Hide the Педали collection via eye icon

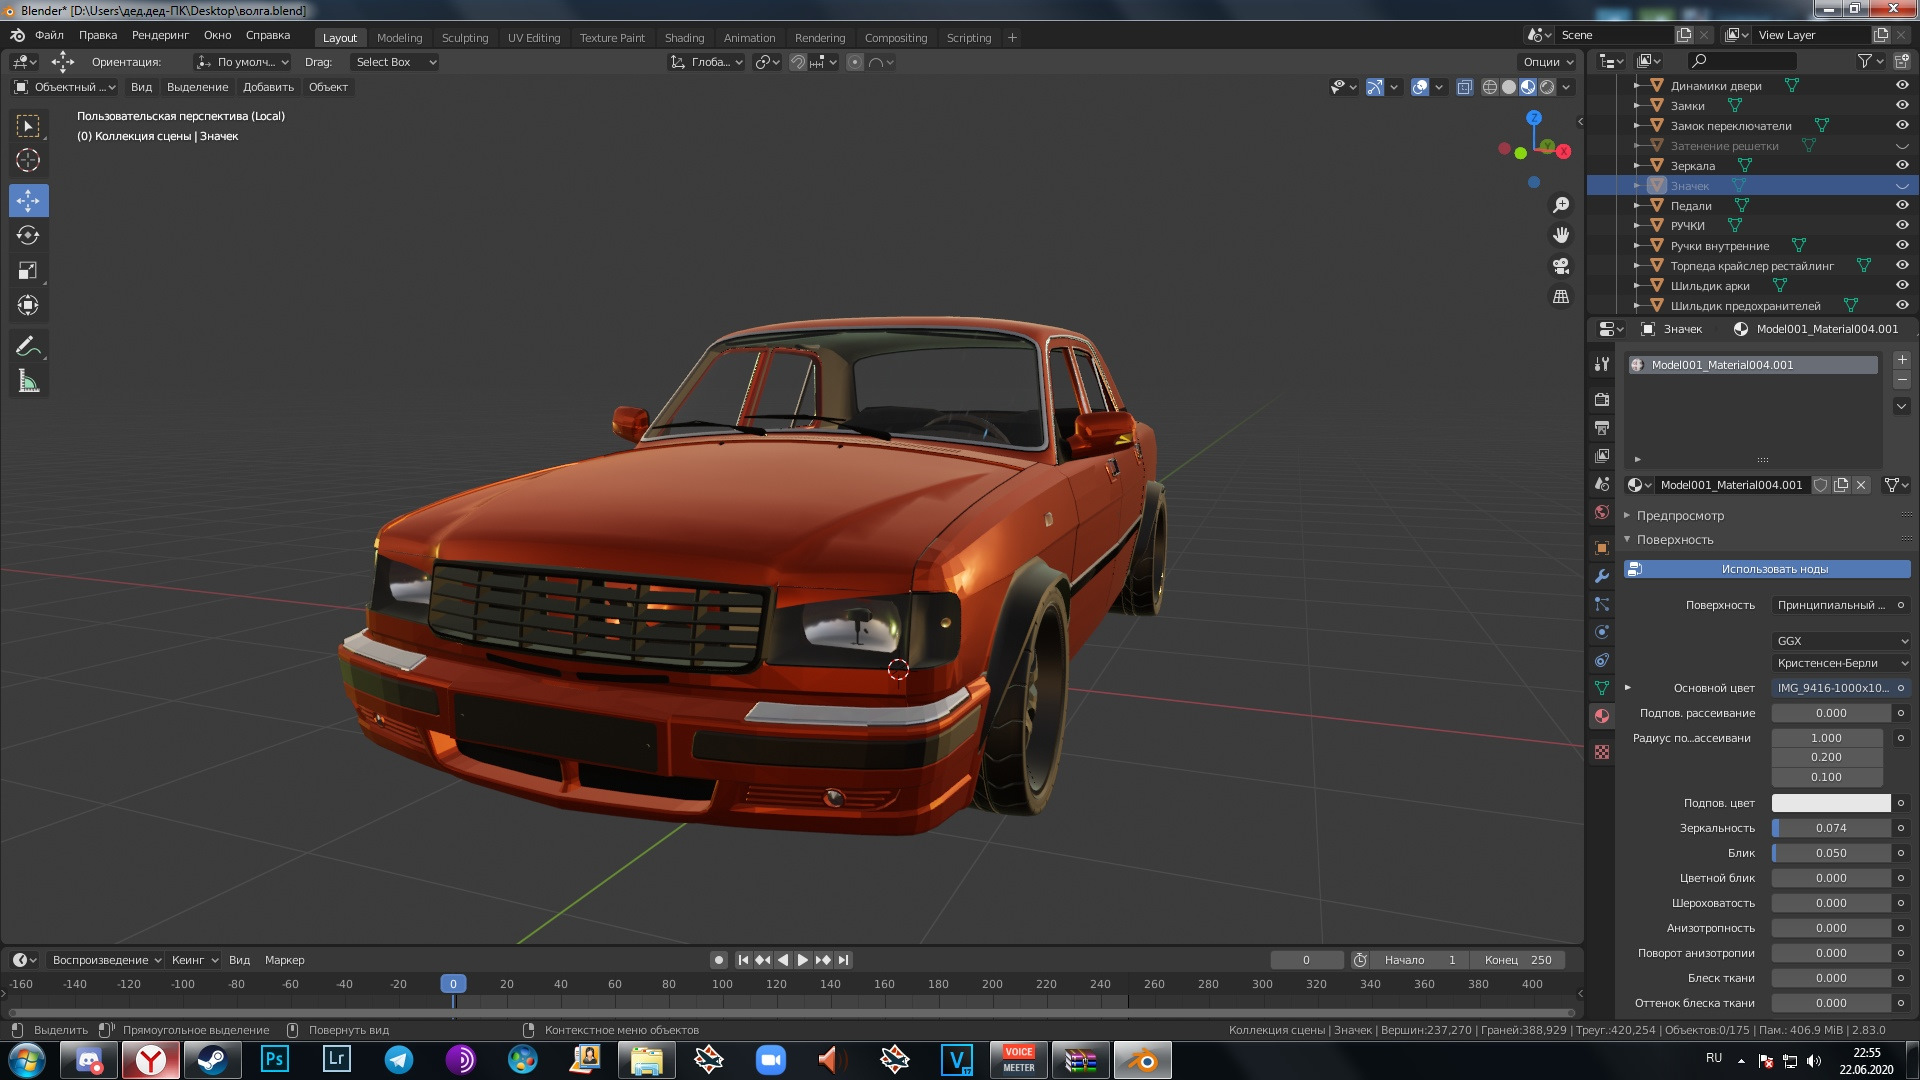(x=1902, y=206)
